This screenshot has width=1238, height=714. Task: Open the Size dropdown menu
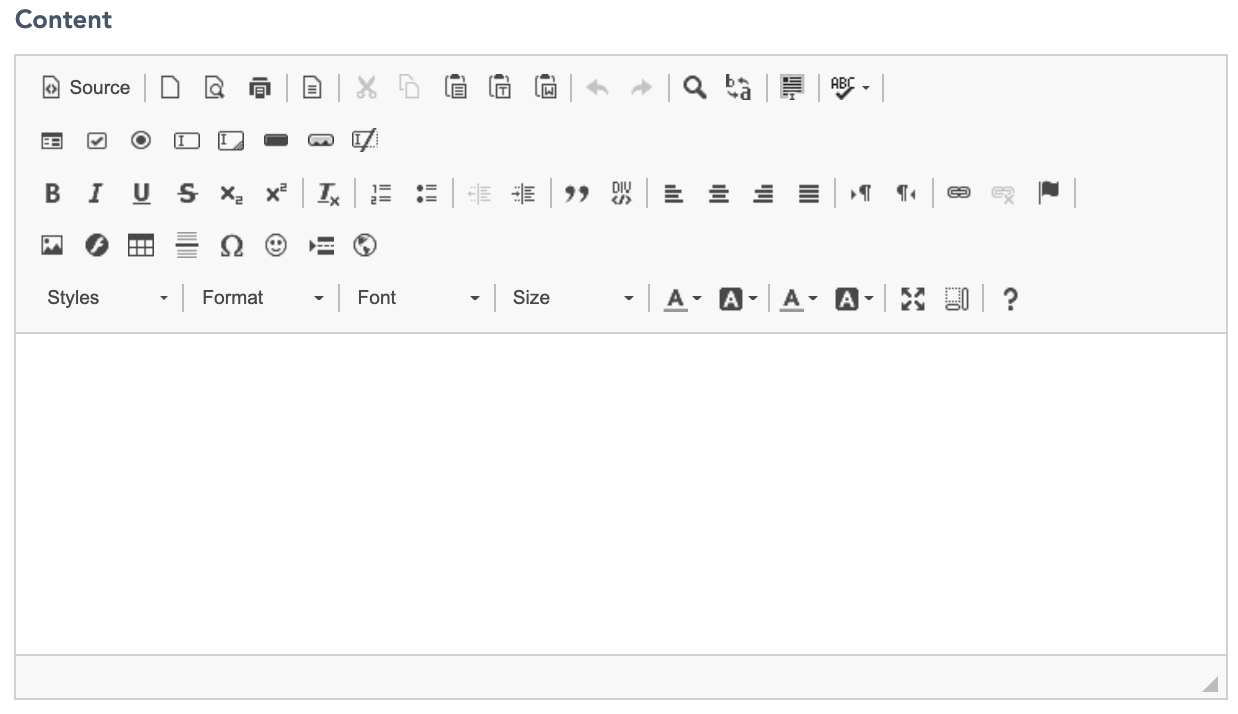pyautogui.click(x=572, y=298)
